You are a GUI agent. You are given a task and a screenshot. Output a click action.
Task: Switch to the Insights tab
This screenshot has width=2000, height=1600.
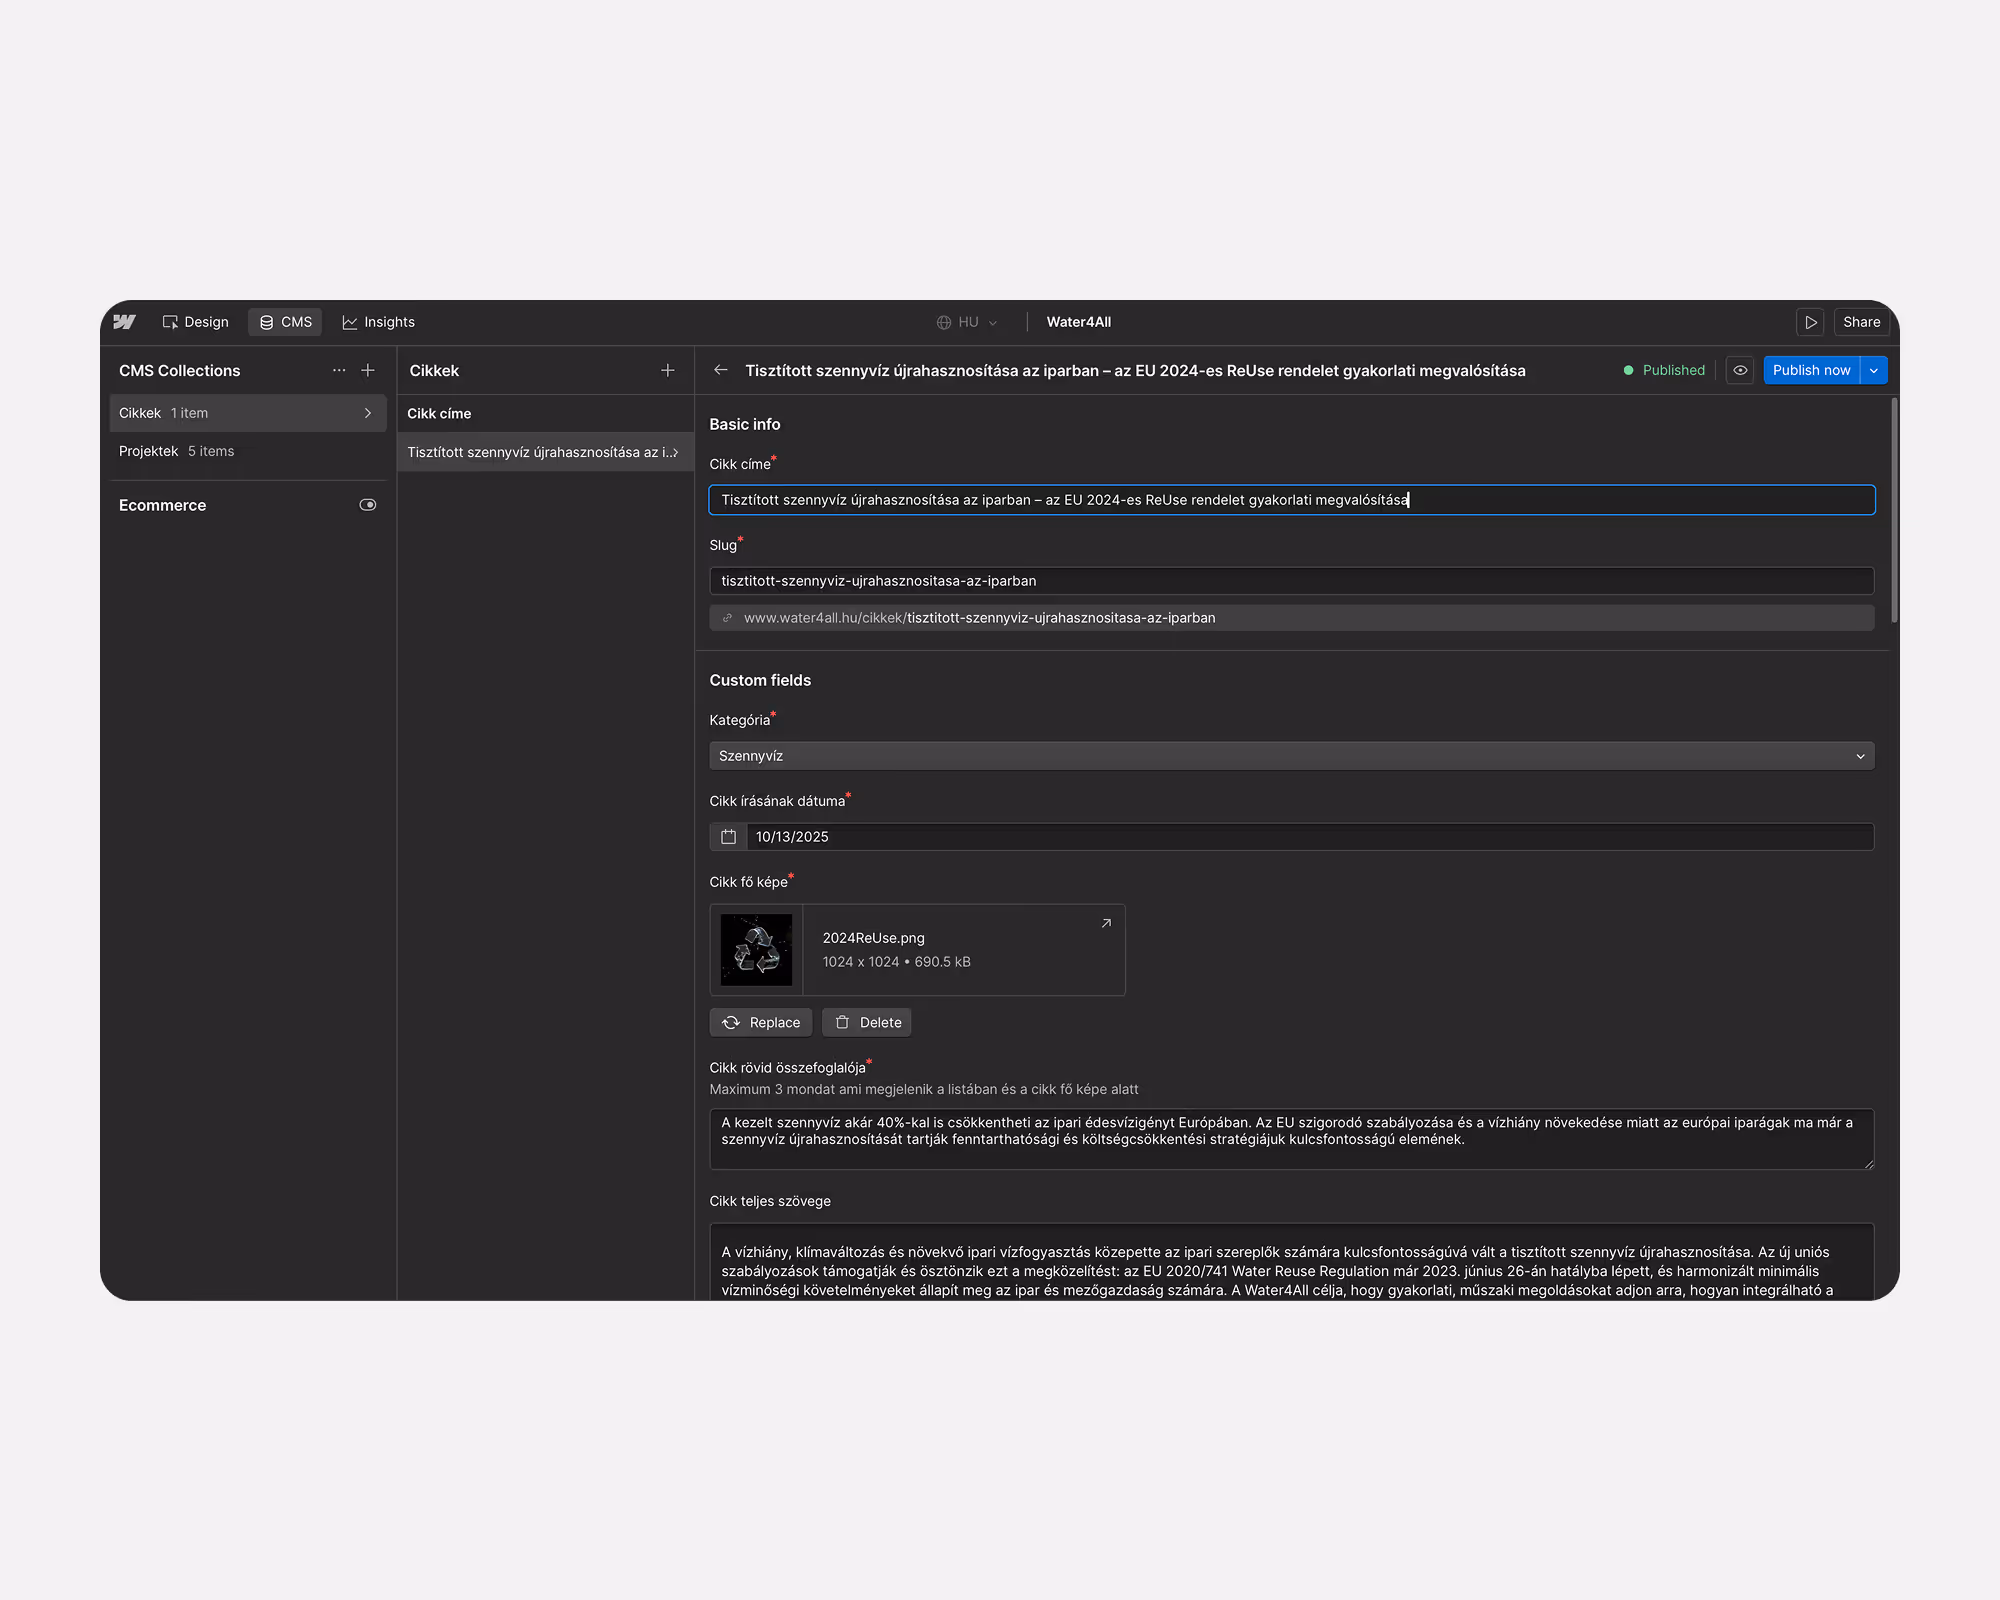pyautogui.click(x=378, y=322)
